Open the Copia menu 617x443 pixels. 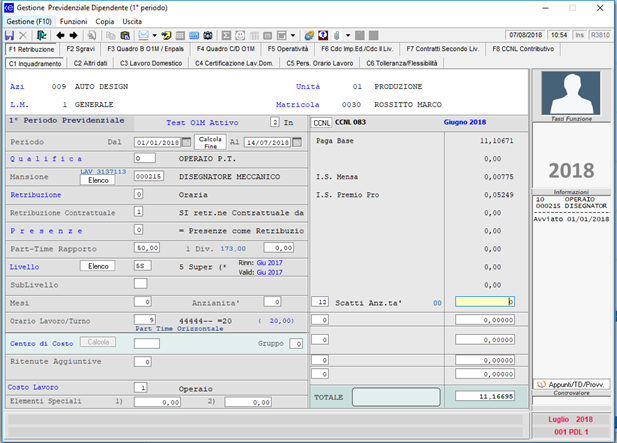click(104, 20)
